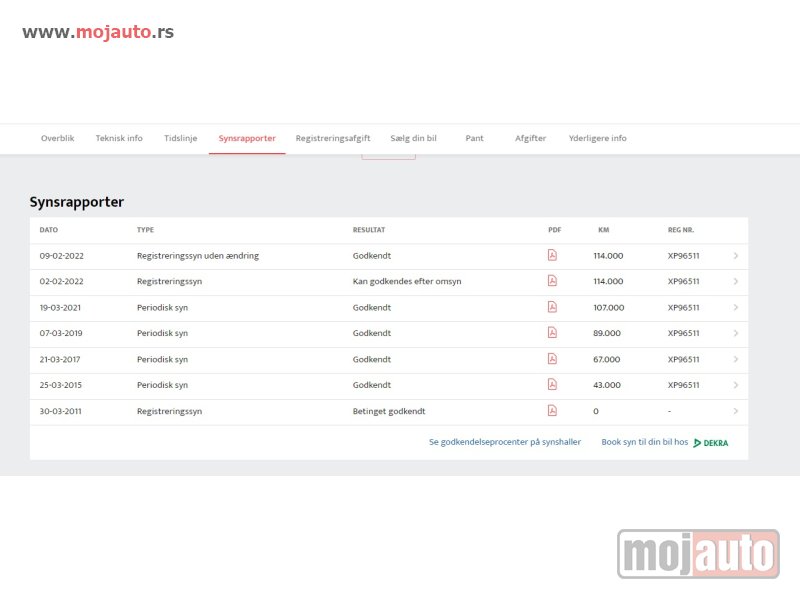Go to the Afgifter tab

point(531,138)
